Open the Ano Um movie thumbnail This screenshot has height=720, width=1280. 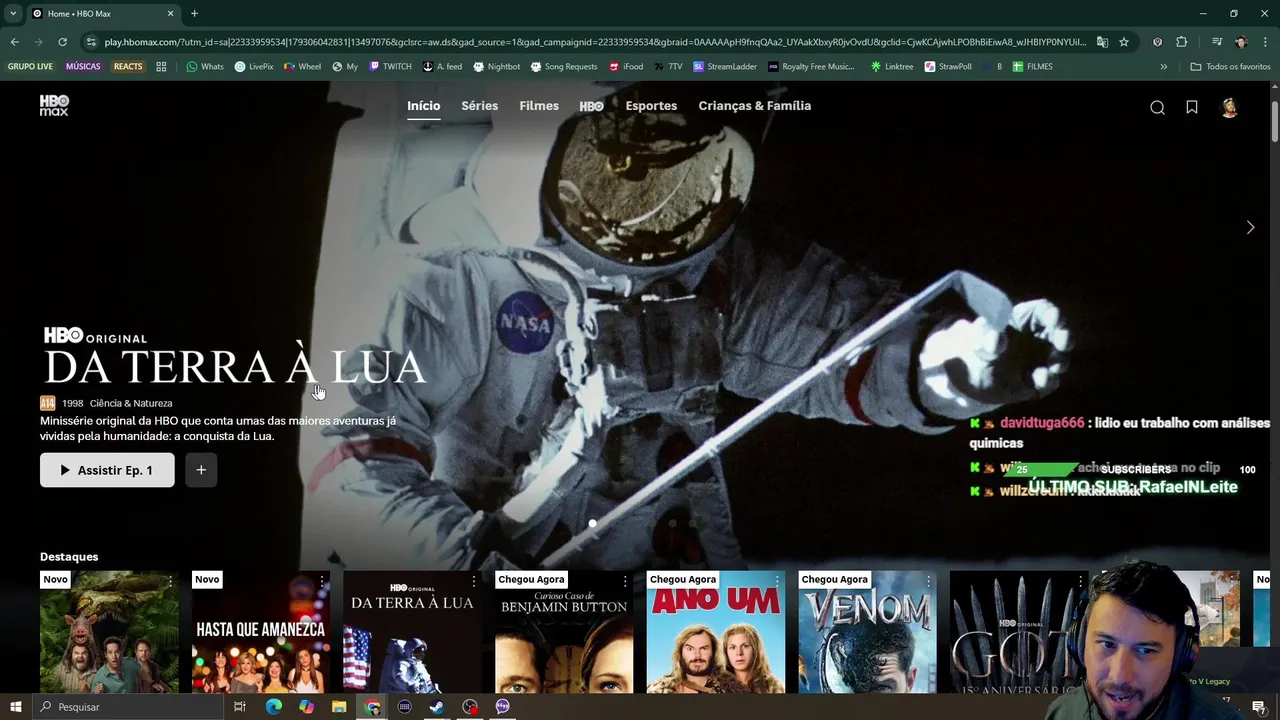click(716, 632)
